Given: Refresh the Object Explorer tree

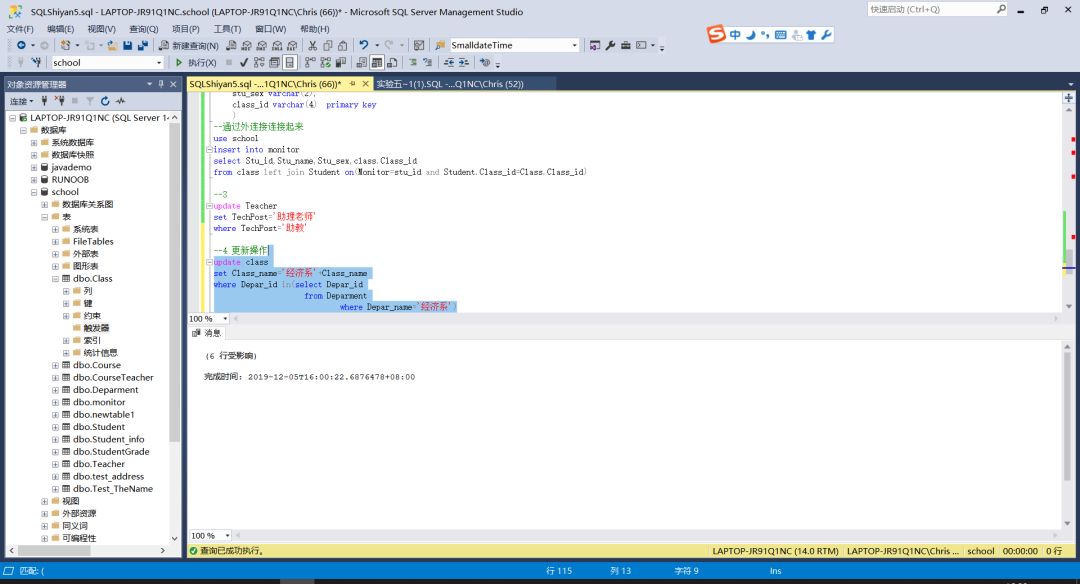Looking at the screenshot, I should coord(105,101).
